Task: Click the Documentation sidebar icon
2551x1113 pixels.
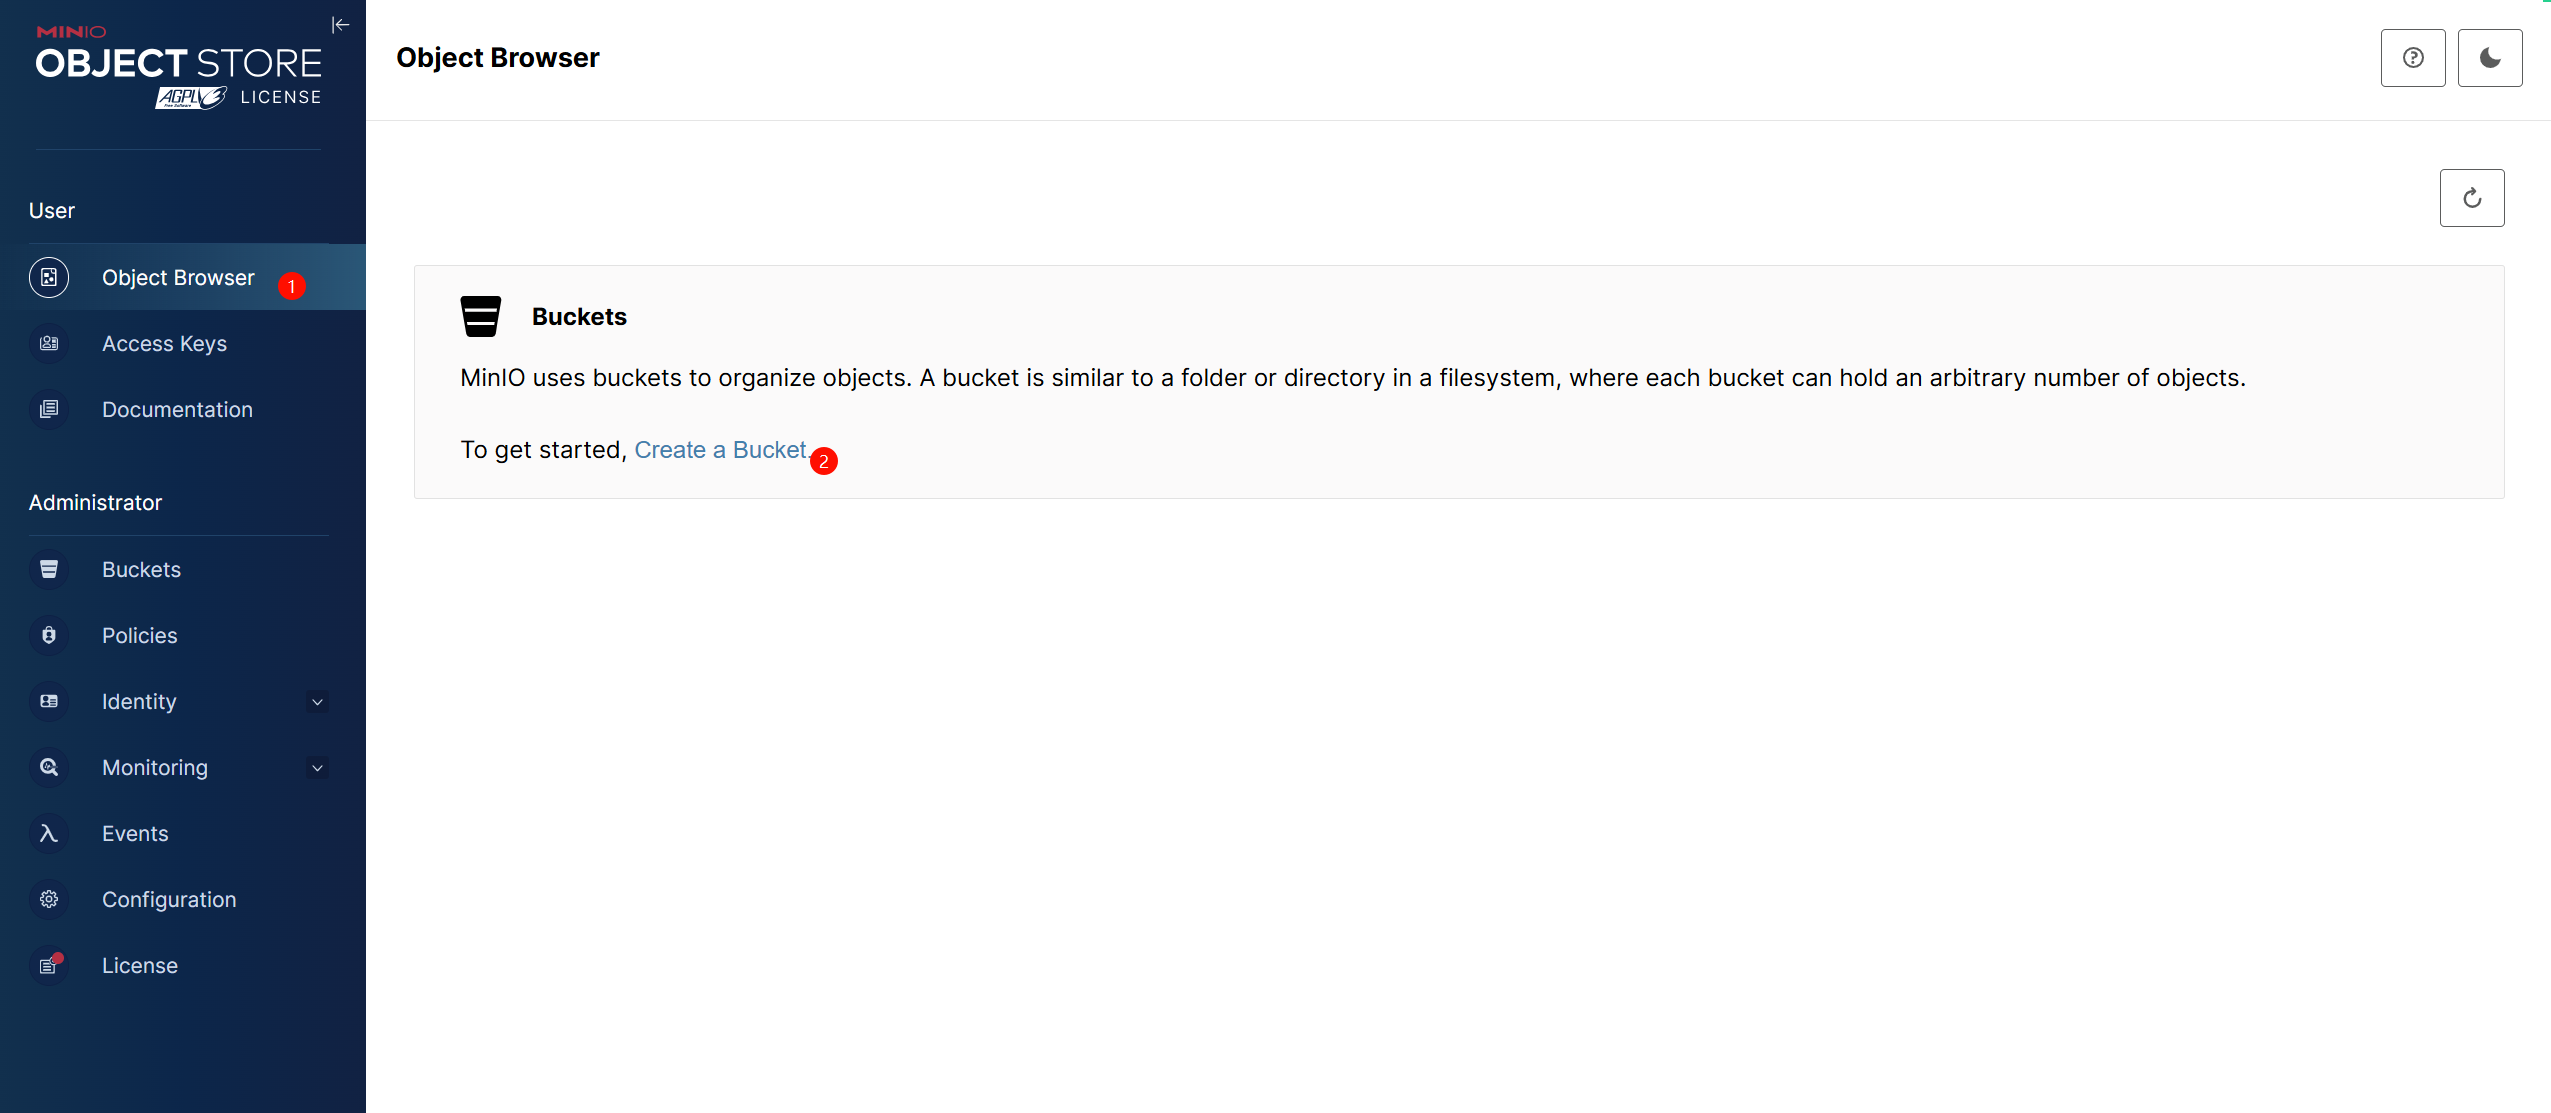Action: click(49, 410)
